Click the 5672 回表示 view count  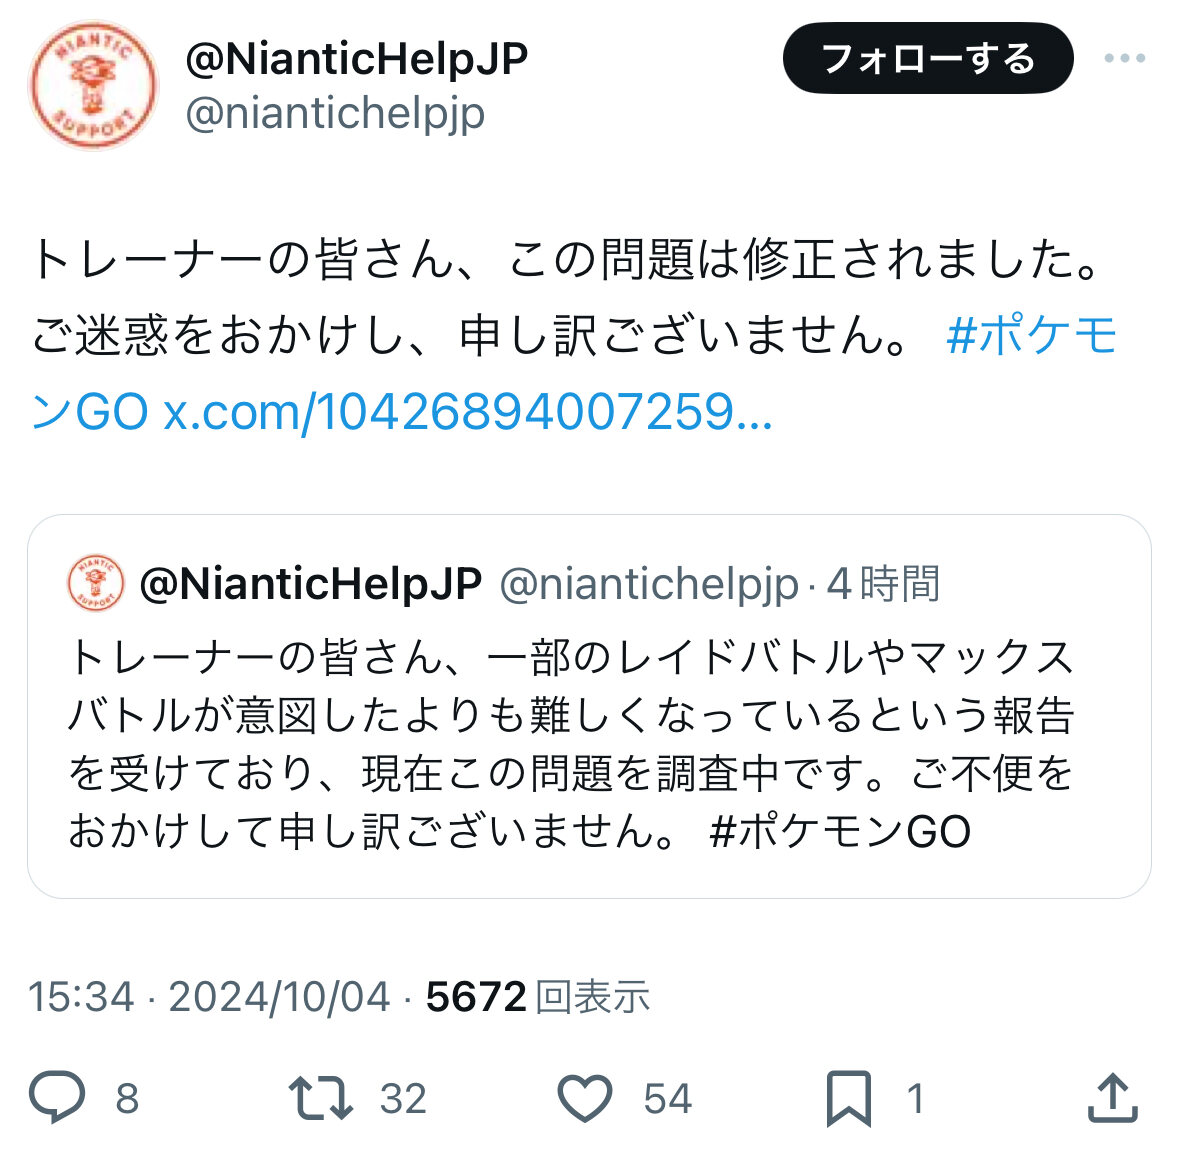[538, 997]
